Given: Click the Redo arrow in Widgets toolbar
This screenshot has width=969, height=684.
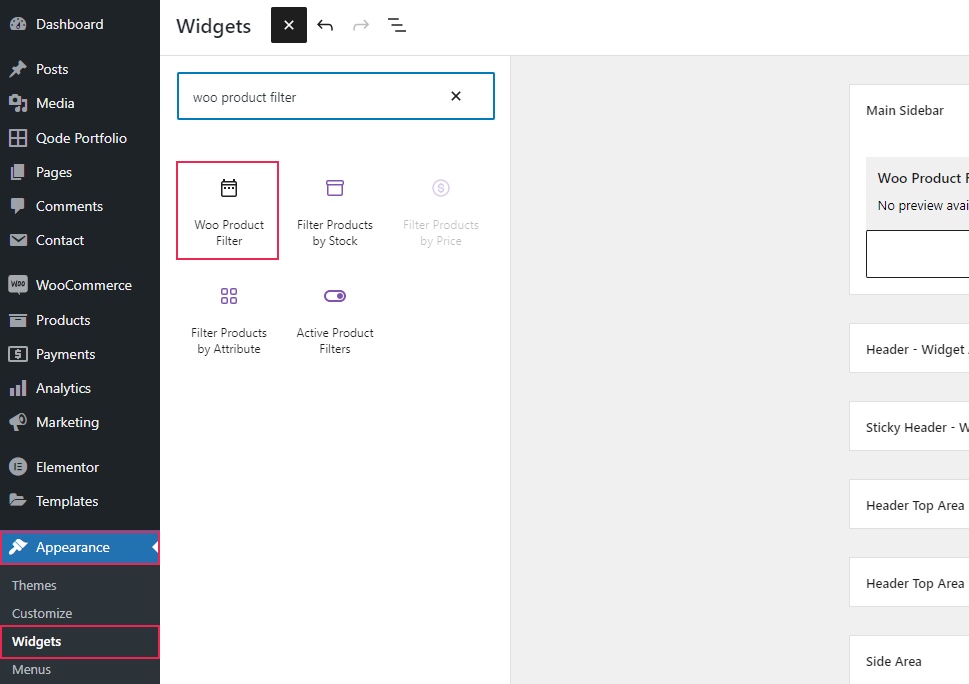Looking at the screenshot, I should pyautogui.click(x=361, y=25).
